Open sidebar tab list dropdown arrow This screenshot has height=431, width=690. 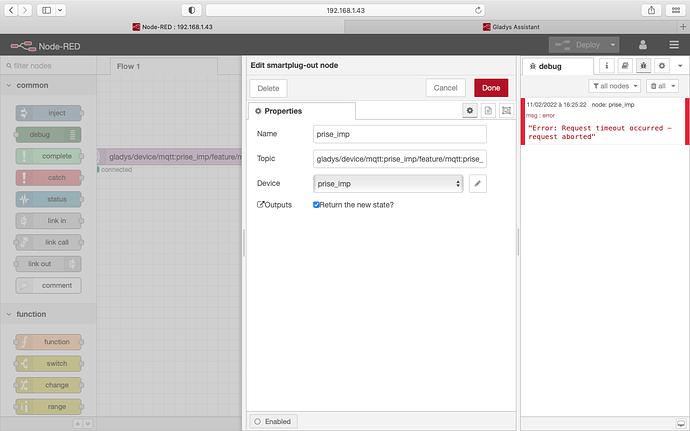[x=680, y=66]
